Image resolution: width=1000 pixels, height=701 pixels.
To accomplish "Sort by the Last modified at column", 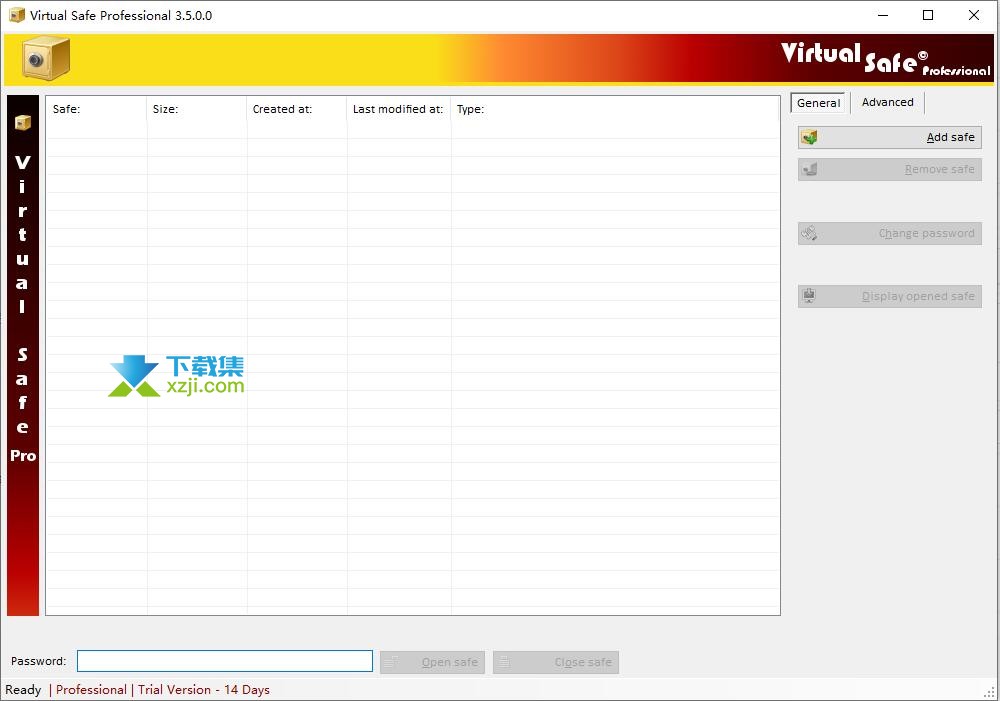I will 399,109.
